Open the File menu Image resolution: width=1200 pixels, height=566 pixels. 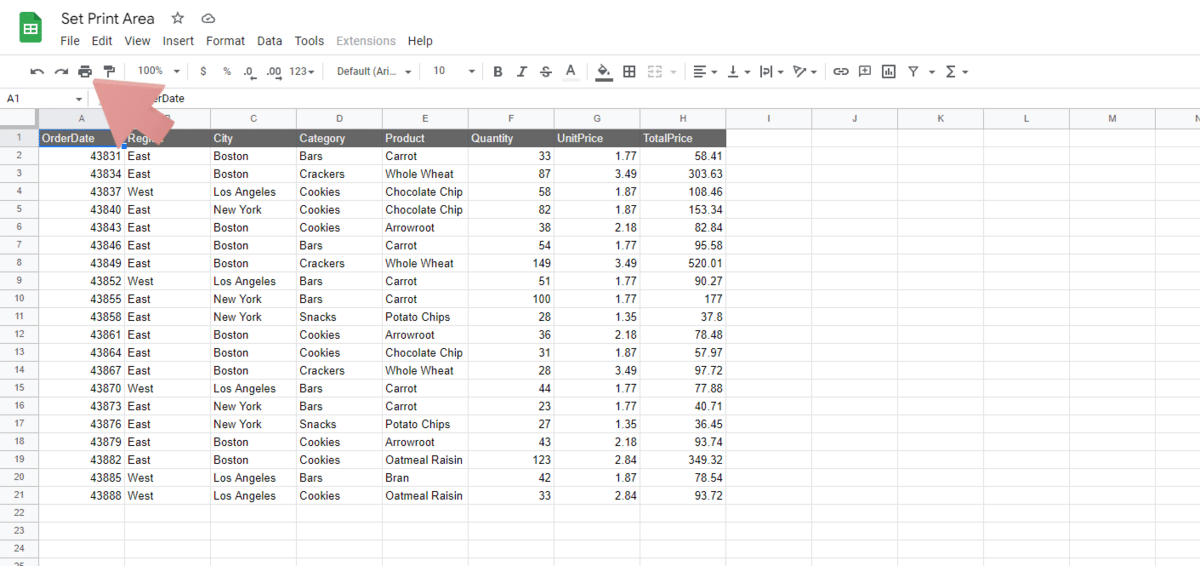70,41
